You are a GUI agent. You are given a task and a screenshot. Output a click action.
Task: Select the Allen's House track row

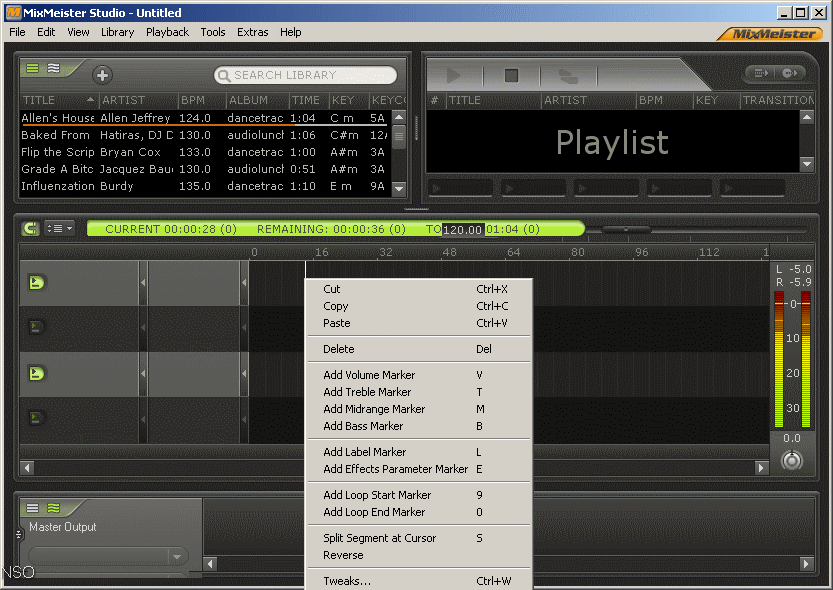pyautogui.click(x=205, y=118)
